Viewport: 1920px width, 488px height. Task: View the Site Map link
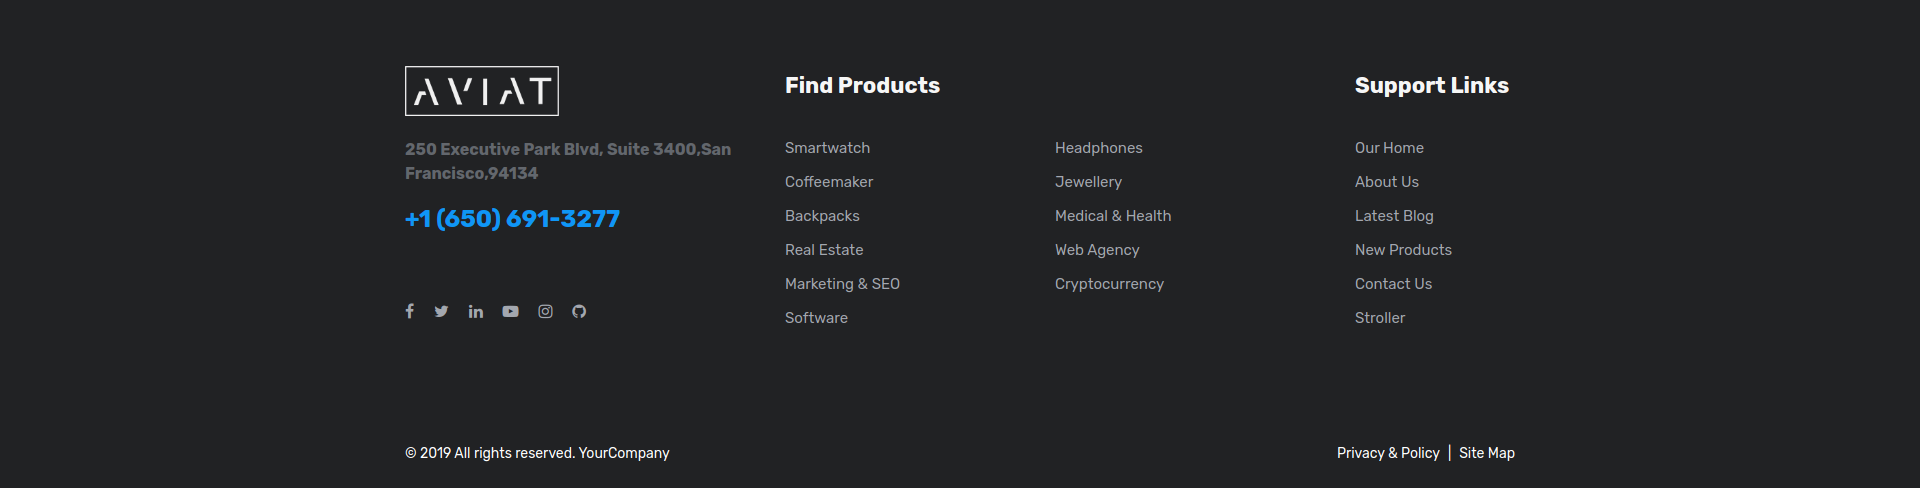(x=1486, y=453)
